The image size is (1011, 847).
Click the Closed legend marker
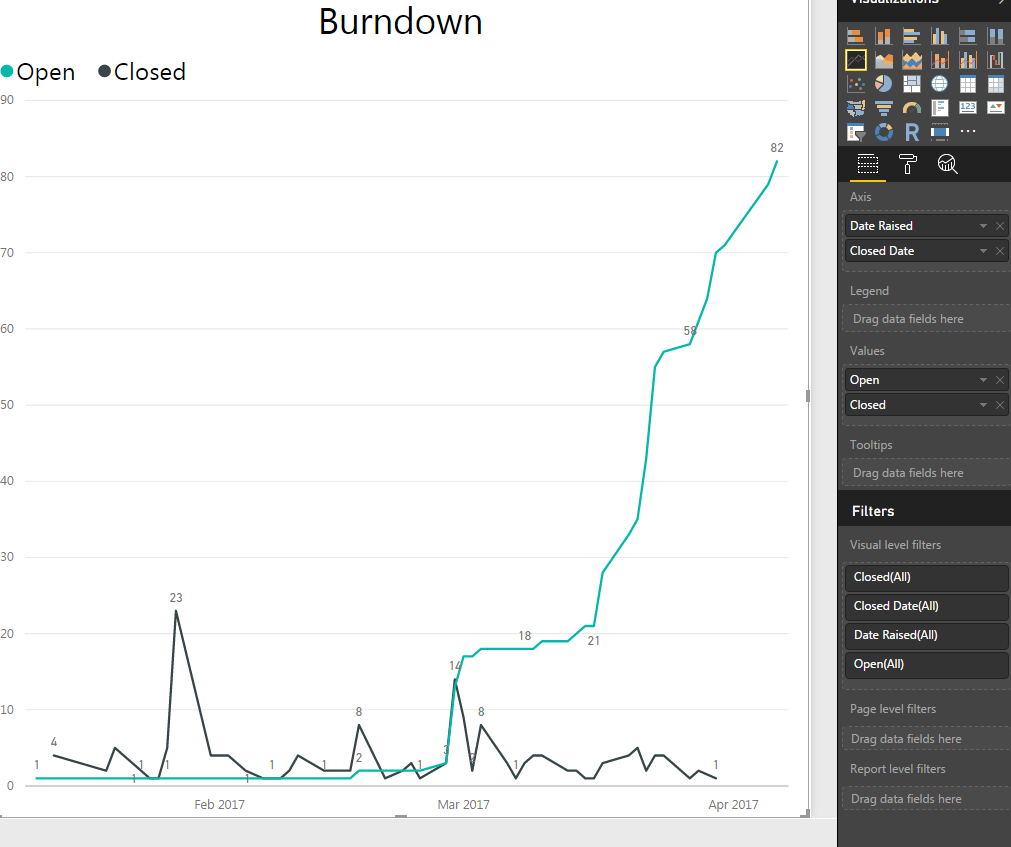coord(104,71)
